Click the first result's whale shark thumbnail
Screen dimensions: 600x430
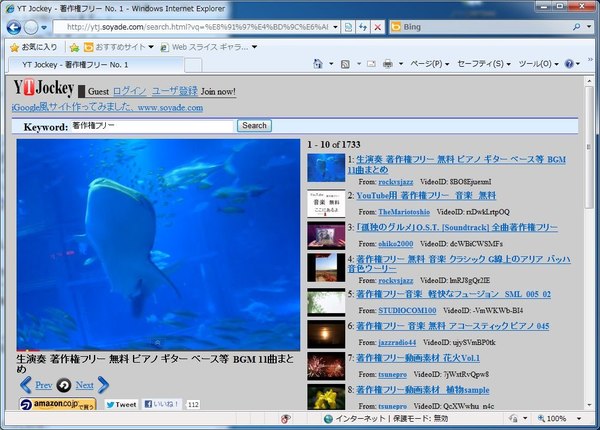[x=325, y=166]
